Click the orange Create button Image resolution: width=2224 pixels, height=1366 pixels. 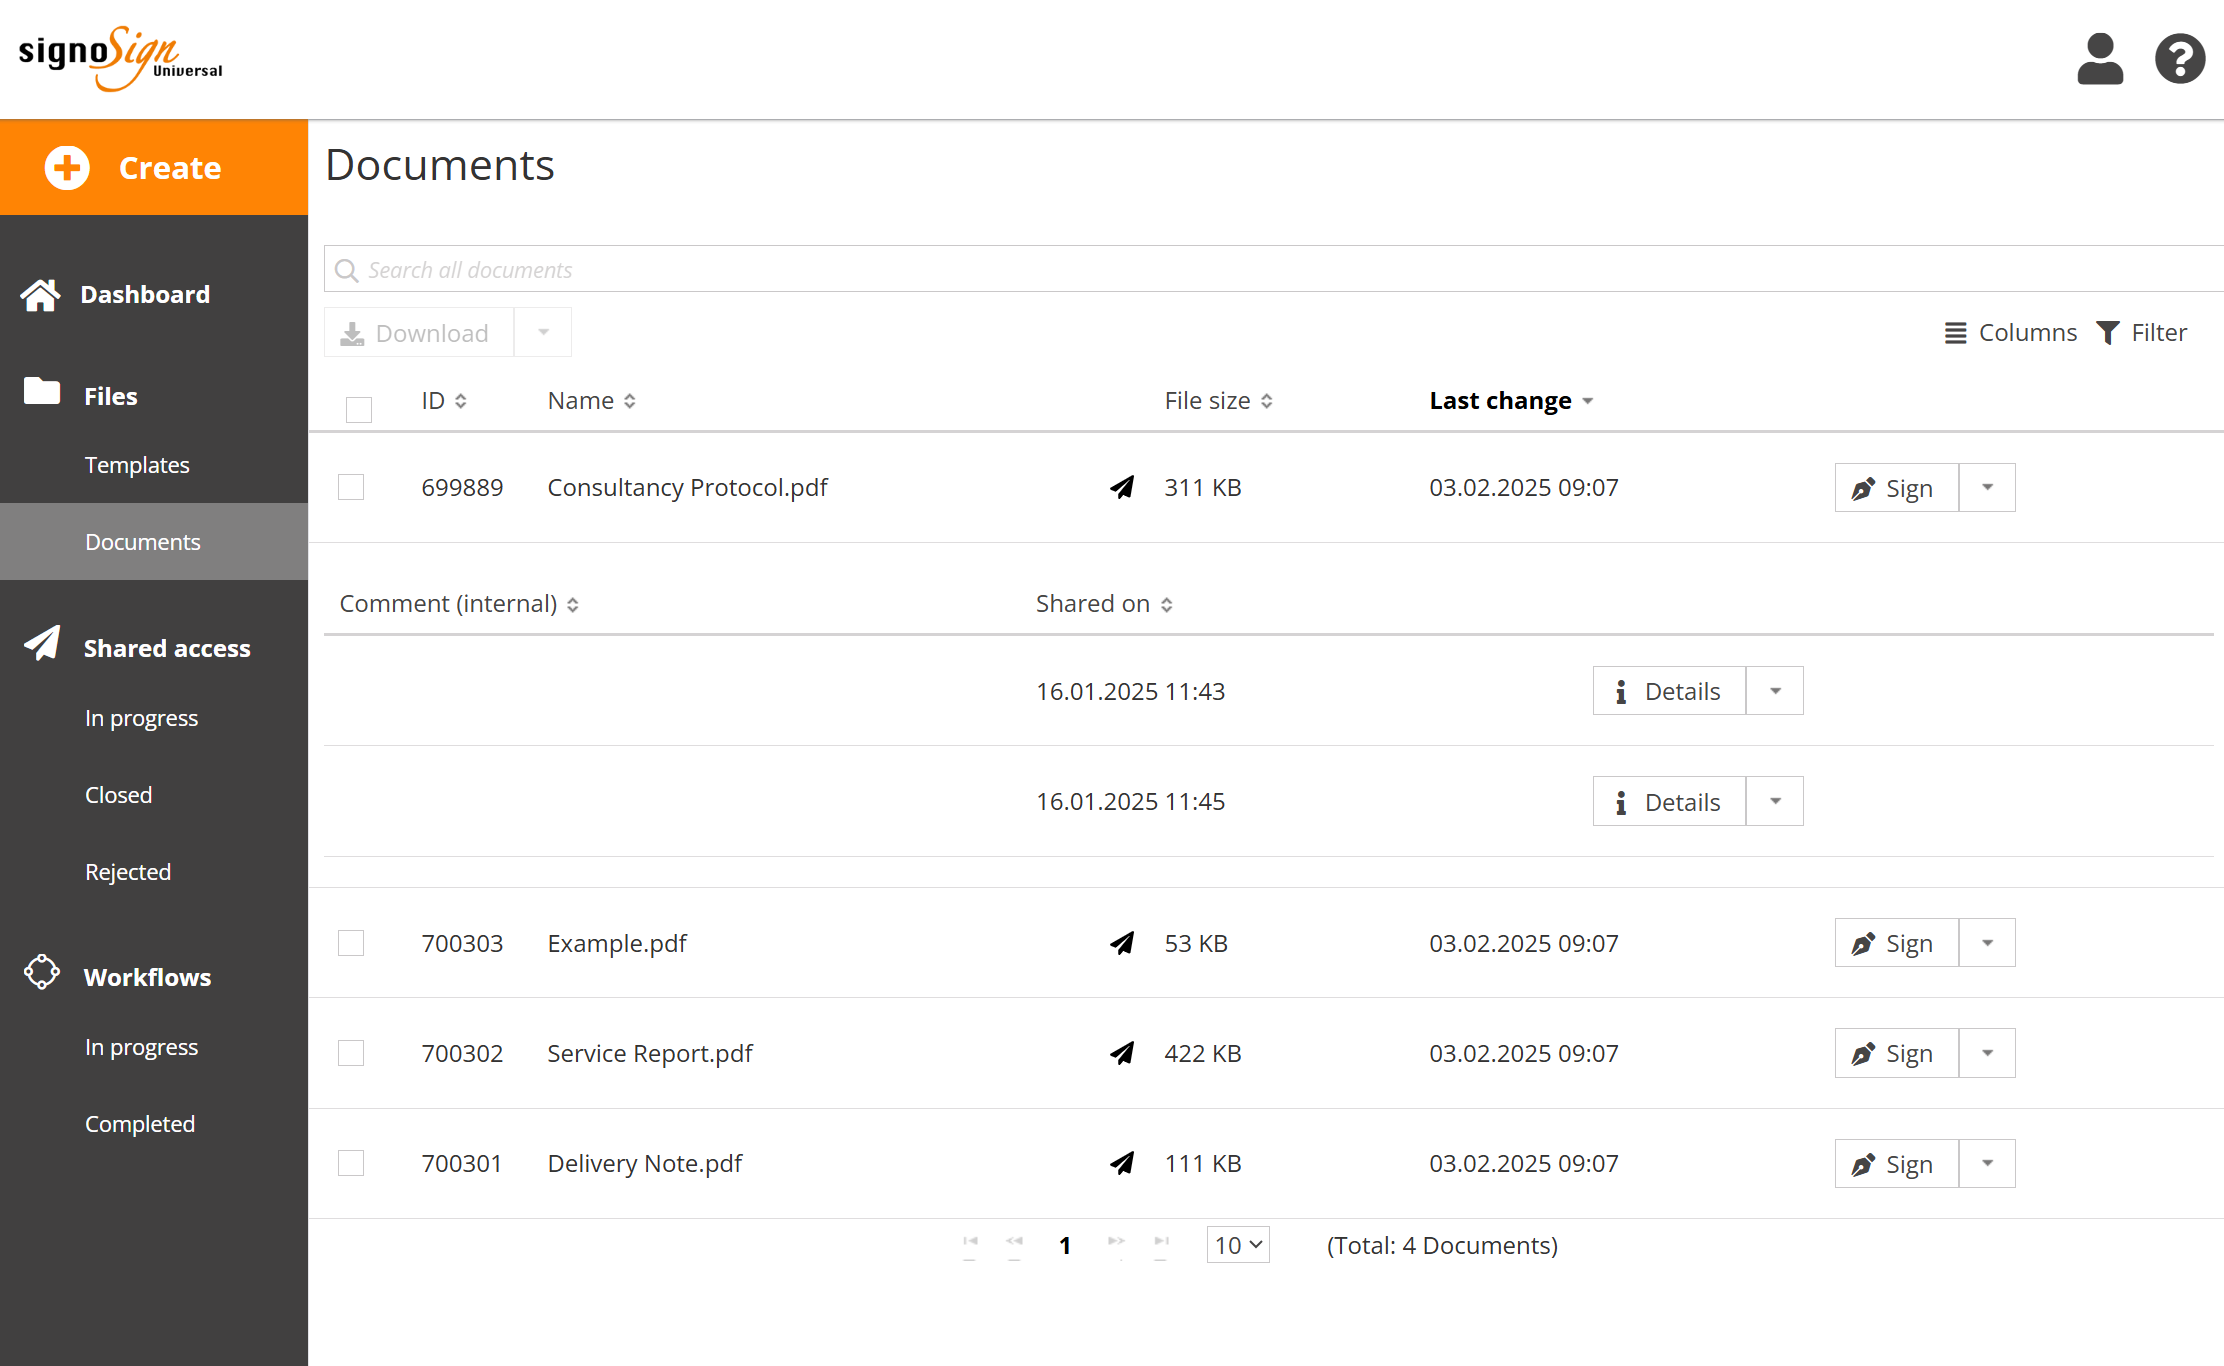pyautogui.click(x=154, y=168)
